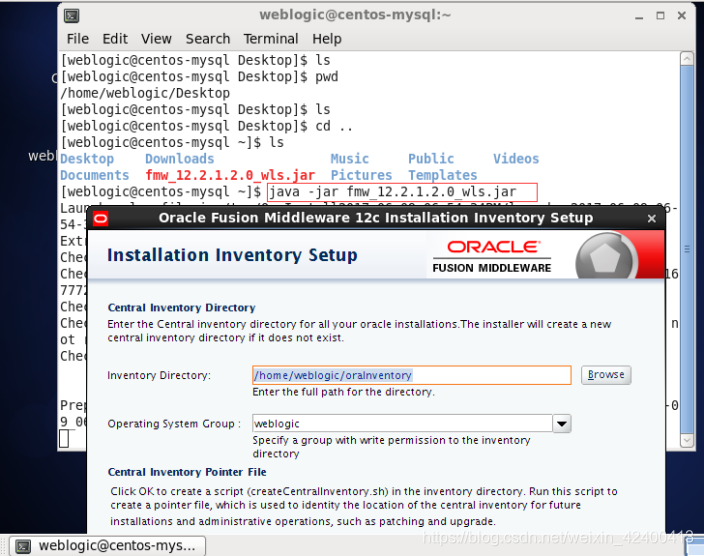The width and height of the screenshot is (704, 556).
Task: Click the Public directory name in terminal
Action: pyautogui.click(x=431, y=159)
